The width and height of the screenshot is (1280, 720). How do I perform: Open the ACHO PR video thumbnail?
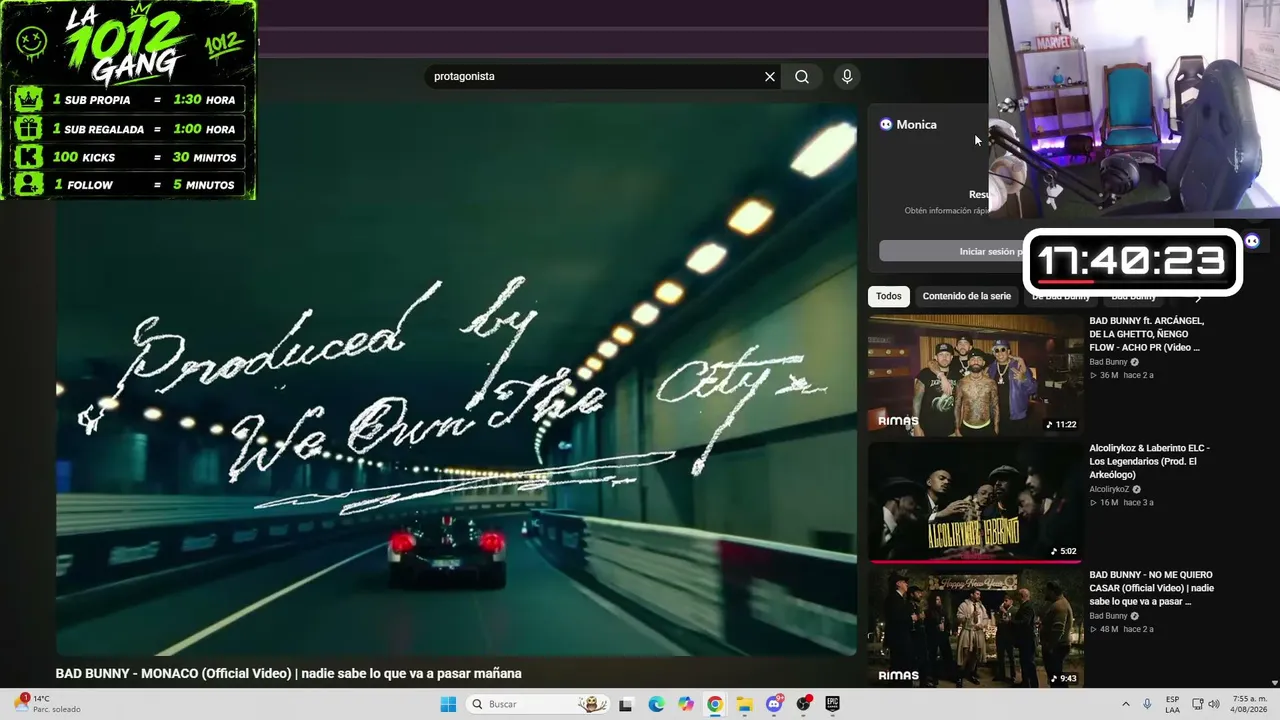coord(974,375)
